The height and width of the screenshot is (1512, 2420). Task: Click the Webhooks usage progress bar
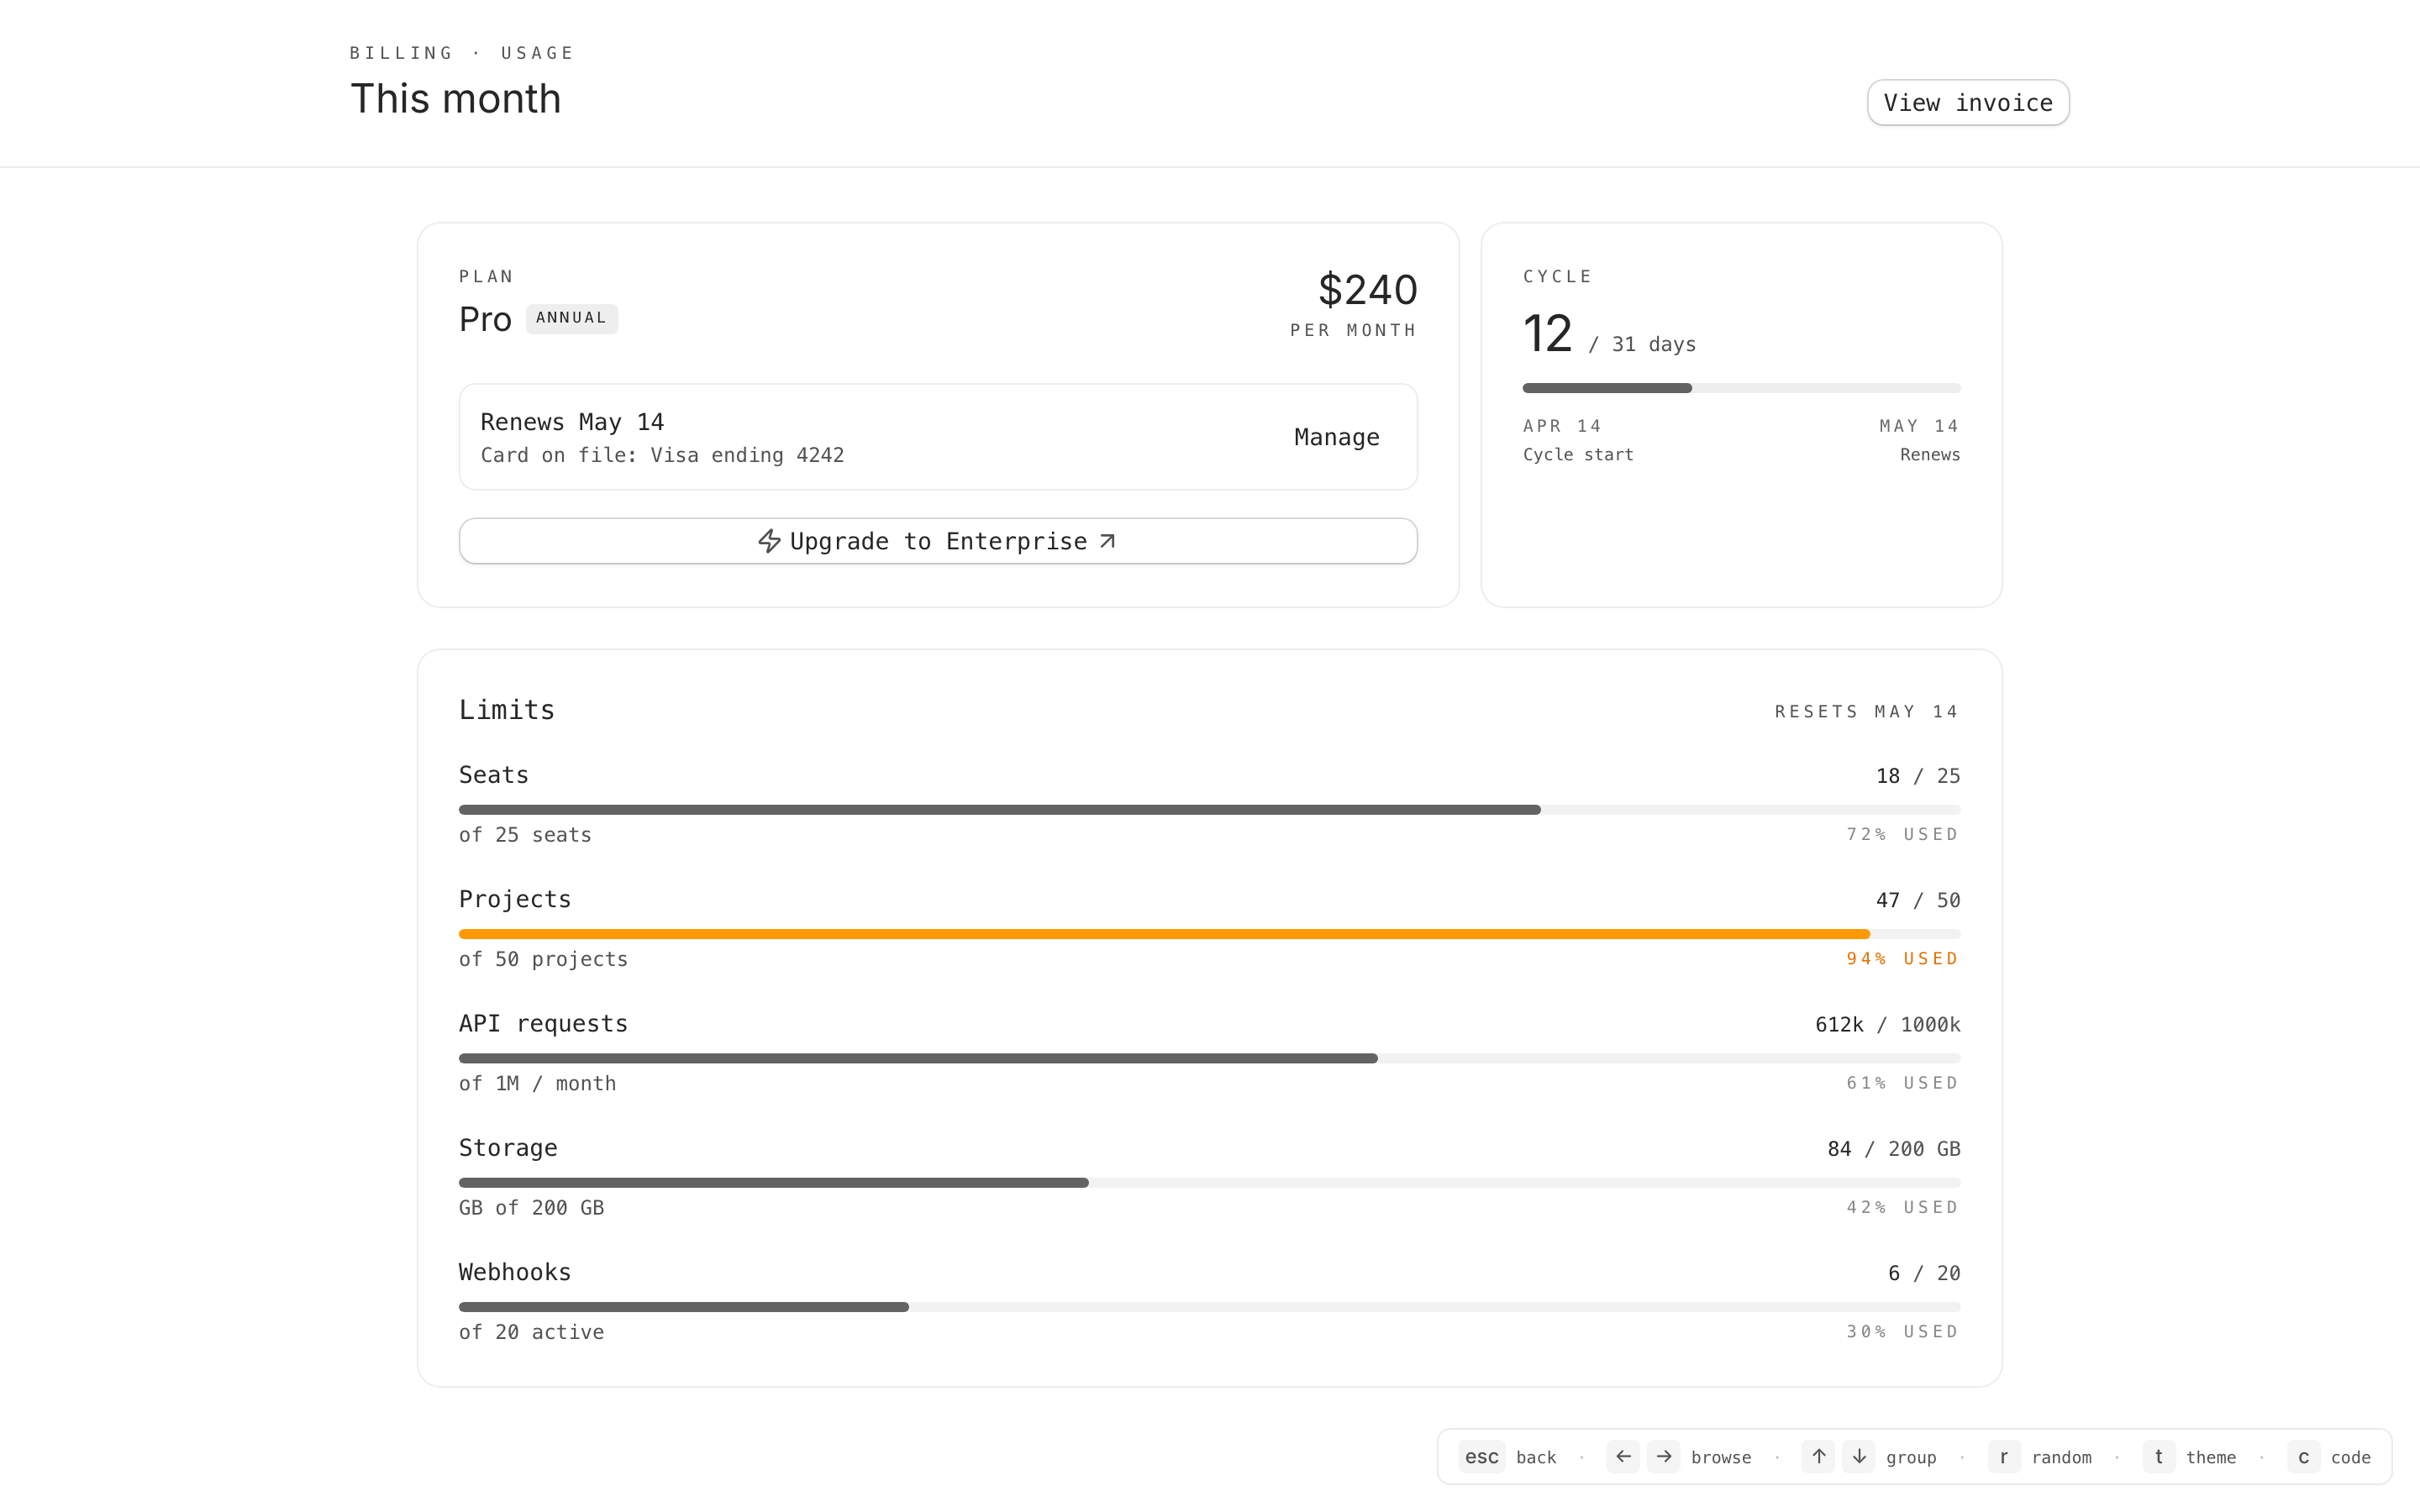[683, 1307]
